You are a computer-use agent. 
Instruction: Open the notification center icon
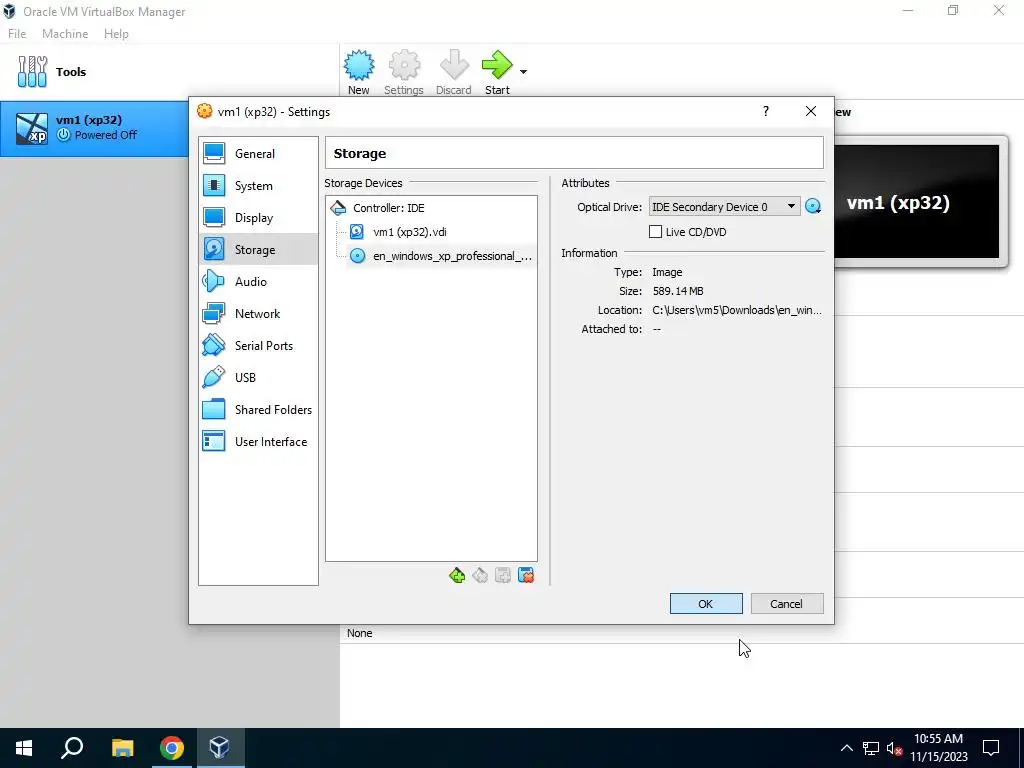point(991,748)
